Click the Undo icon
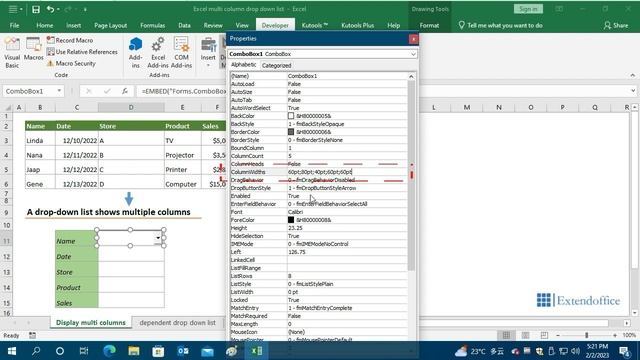This screenshot has width=640, height=360. click(x=50, y=9)
